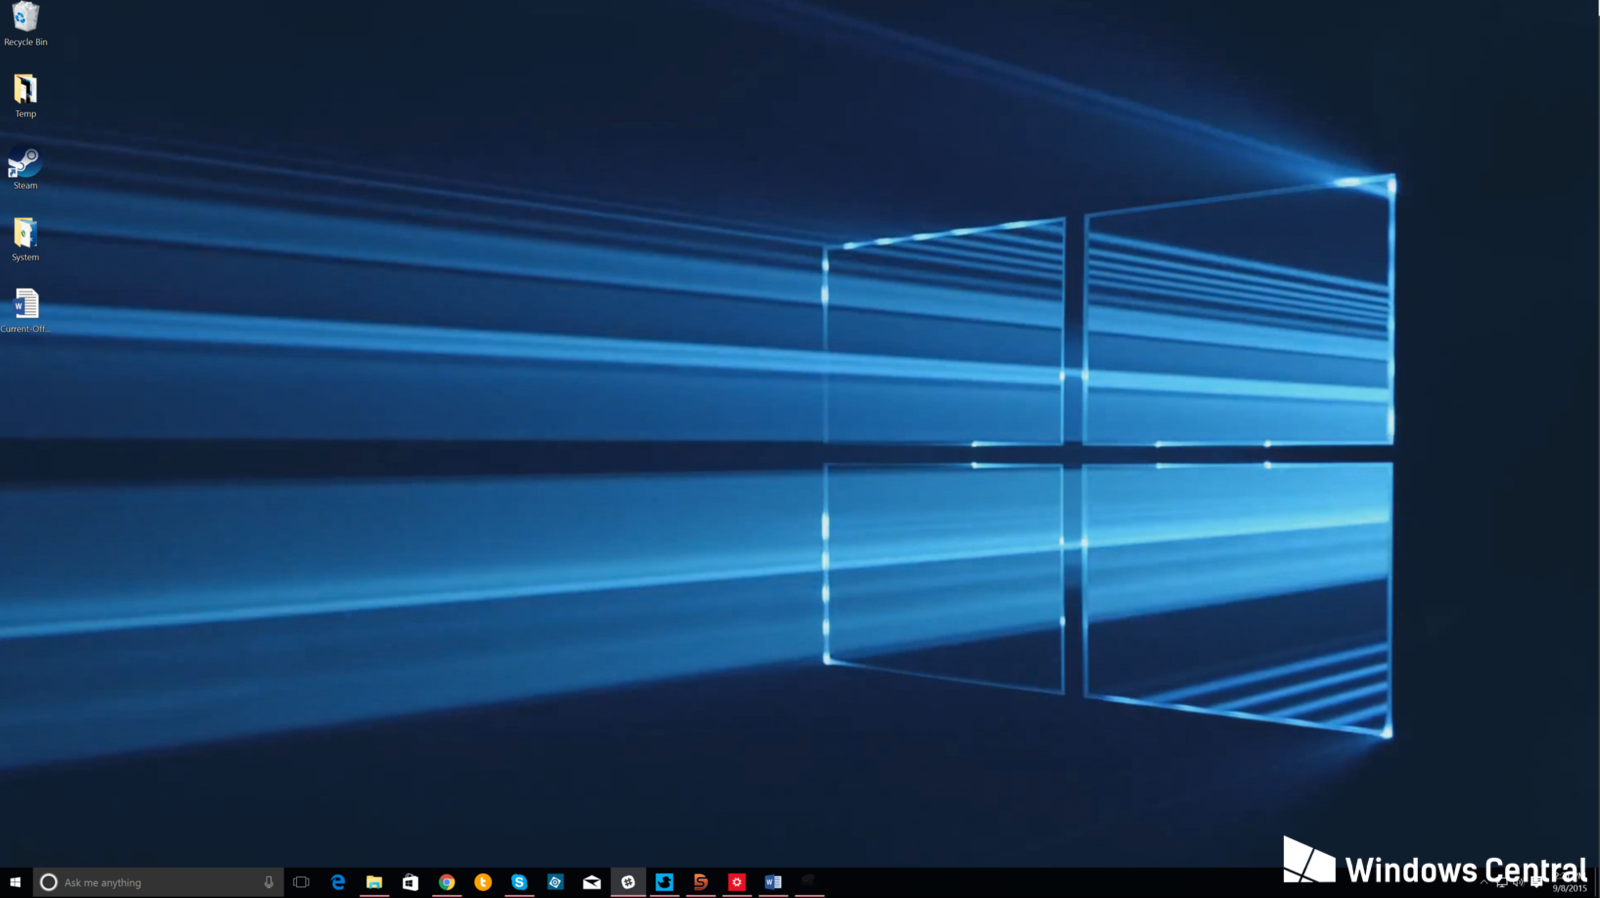
Task: Switch to the Slack taskbar app
Action: point(628,882)
